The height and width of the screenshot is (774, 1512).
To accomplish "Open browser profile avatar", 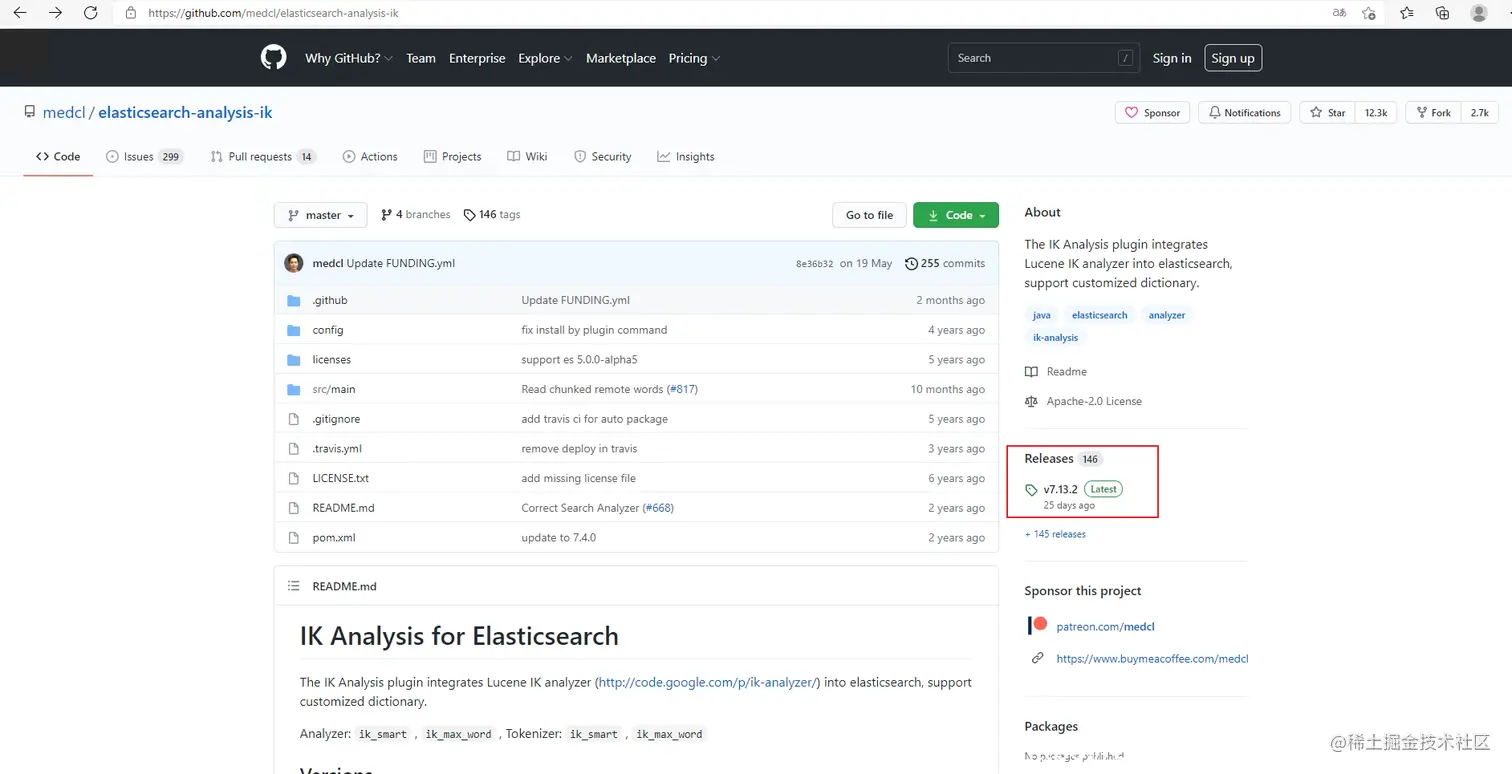I will pyautogui.click(x=1479, y=13).
